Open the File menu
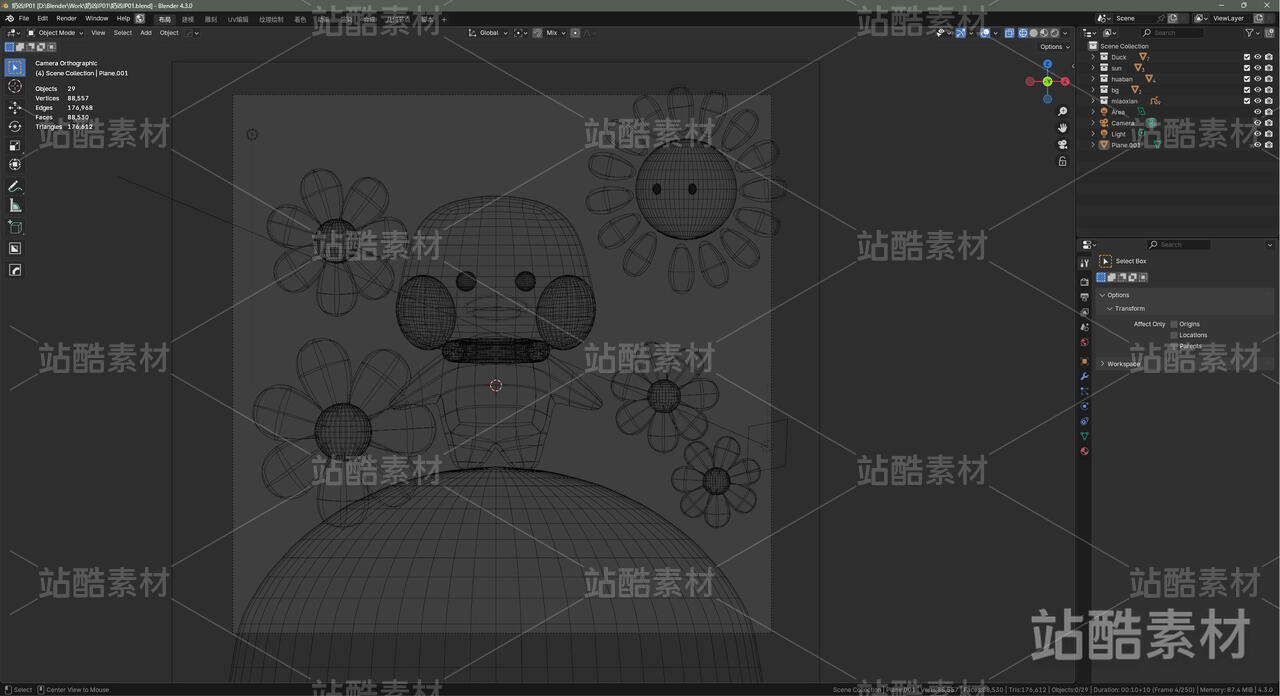This screenshot has width=1280, height=696. pos(24,18)
